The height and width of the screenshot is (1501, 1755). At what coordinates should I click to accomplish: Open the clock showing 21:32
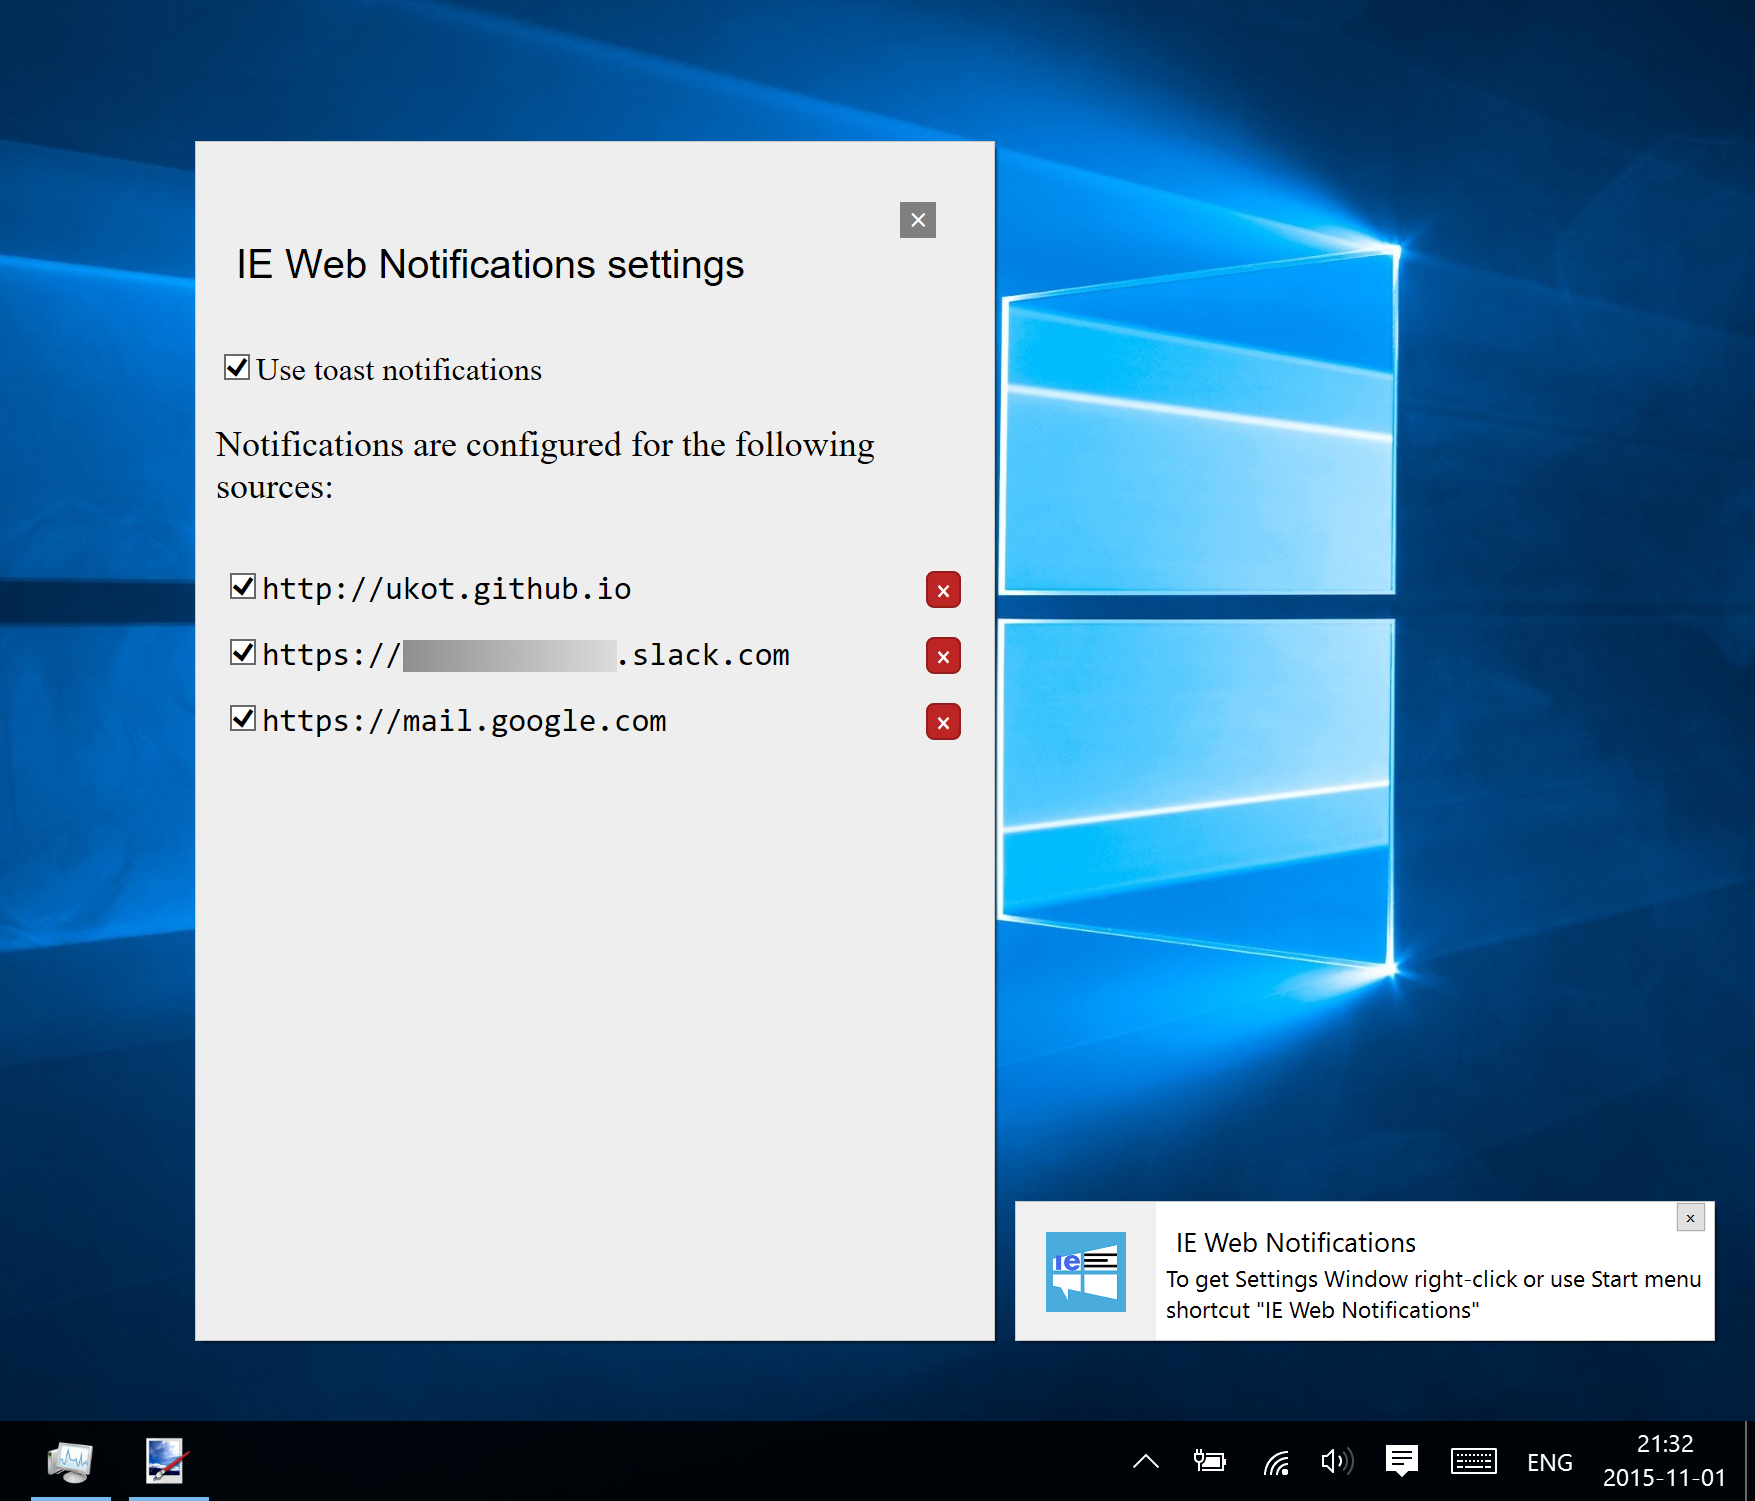[x=1664, y=1460]
